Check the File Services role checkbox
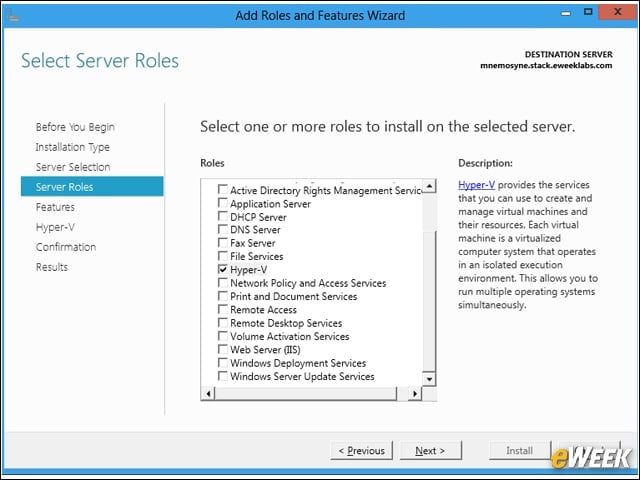 pyautogui.click(x=223, y=256)
